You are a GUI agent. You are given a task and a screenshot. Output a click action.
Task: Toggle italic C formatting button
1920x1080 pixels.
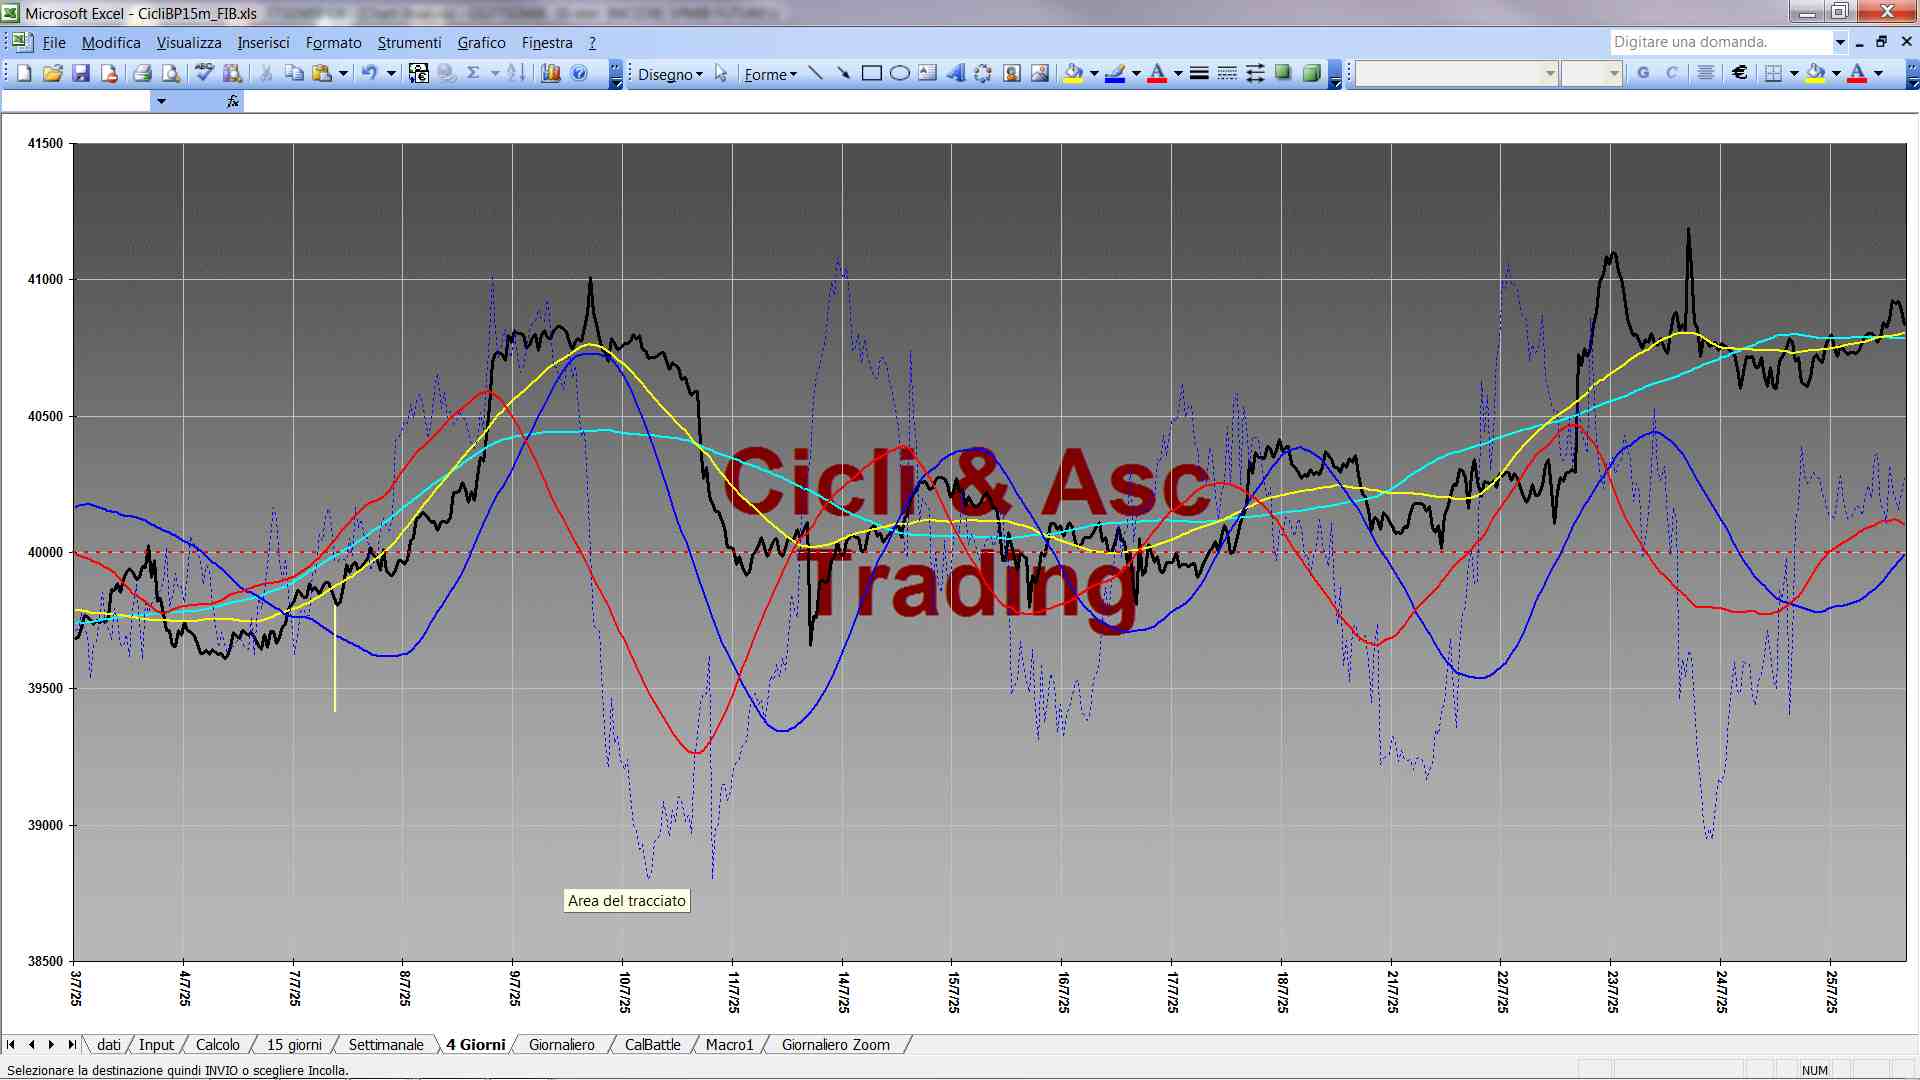pos(1671,73)
